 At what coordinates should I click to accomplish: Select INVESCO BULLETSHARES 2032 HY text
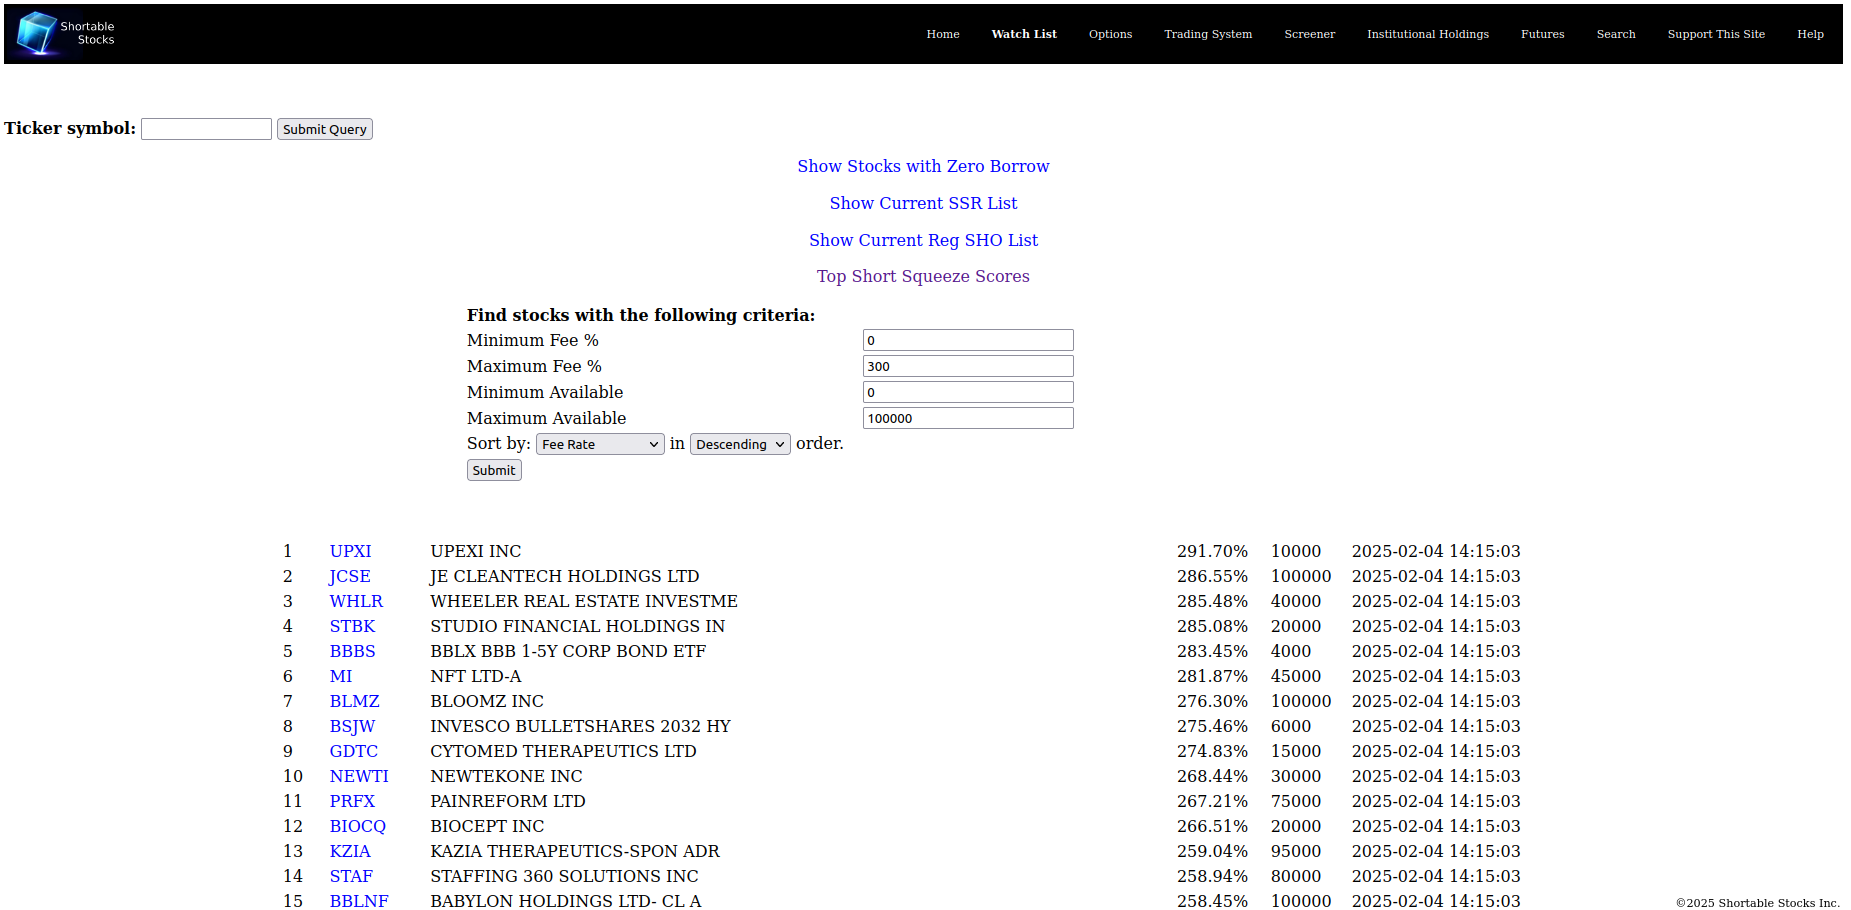(580, 726)
